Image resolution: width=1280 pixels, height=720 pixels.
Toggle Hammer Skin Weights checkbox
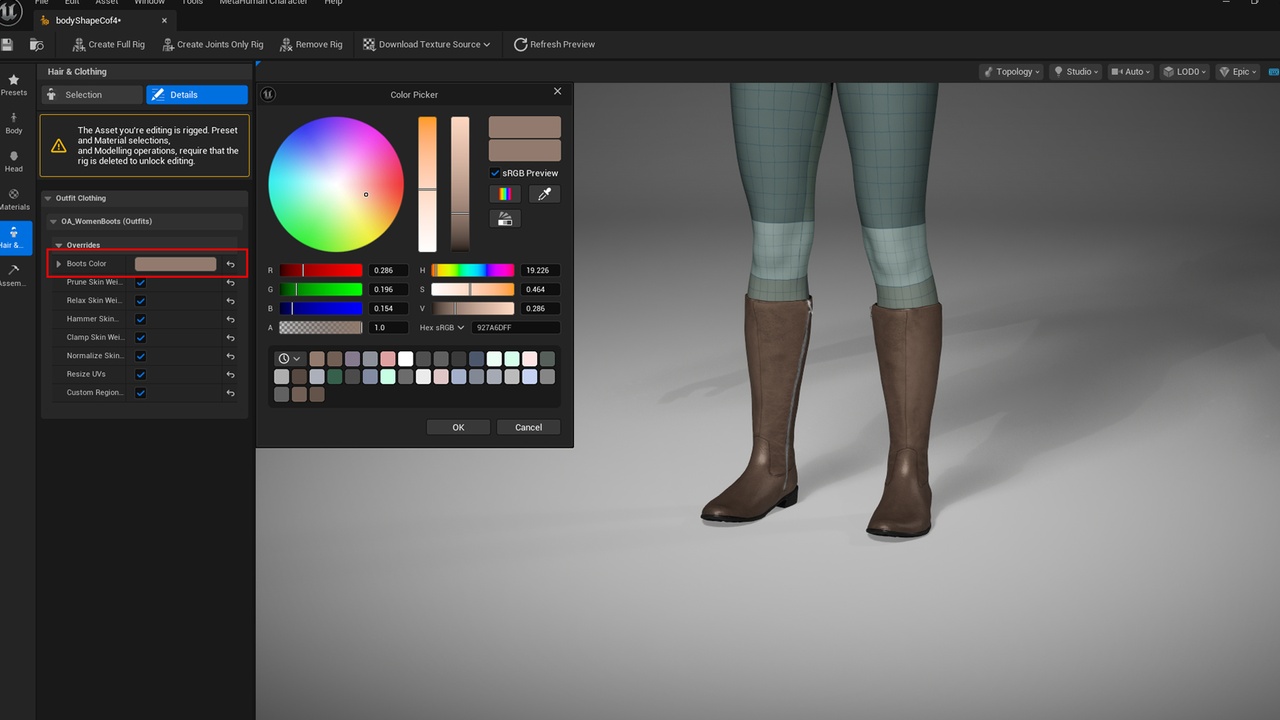point(141,319)
